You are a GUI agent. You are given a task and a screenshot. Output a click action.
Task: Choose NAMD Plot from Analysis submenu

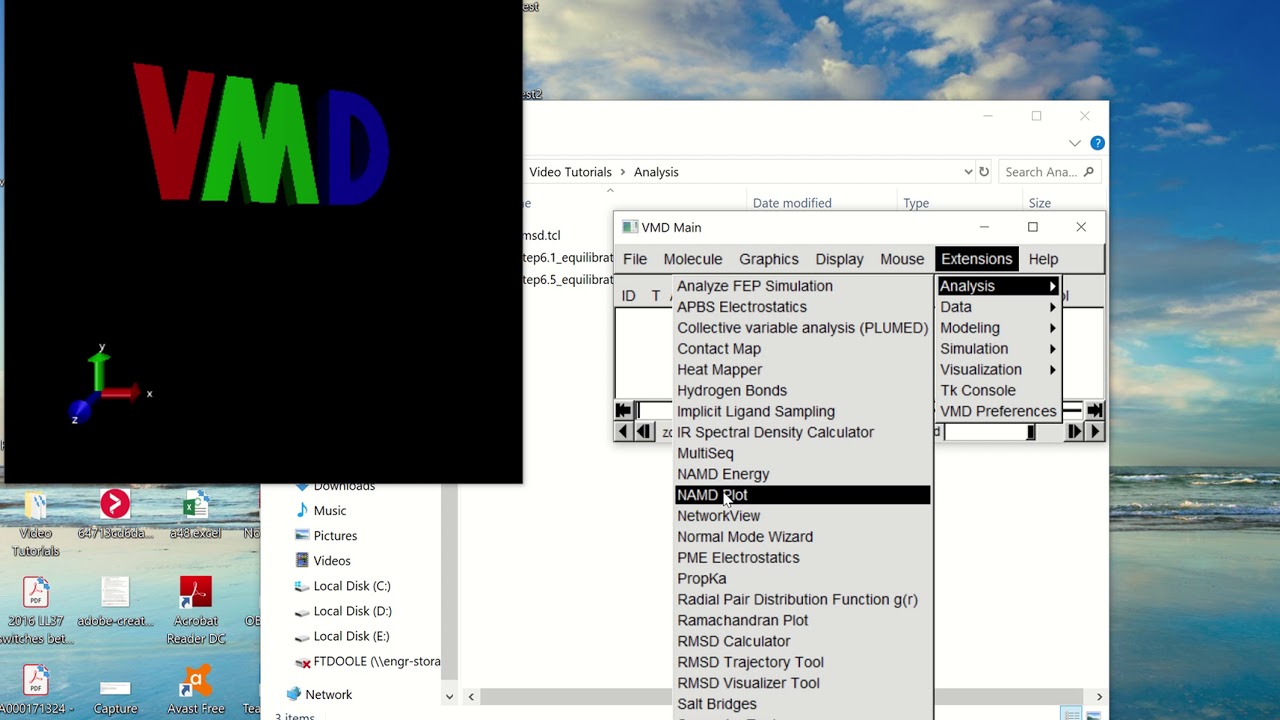point(803,495)
